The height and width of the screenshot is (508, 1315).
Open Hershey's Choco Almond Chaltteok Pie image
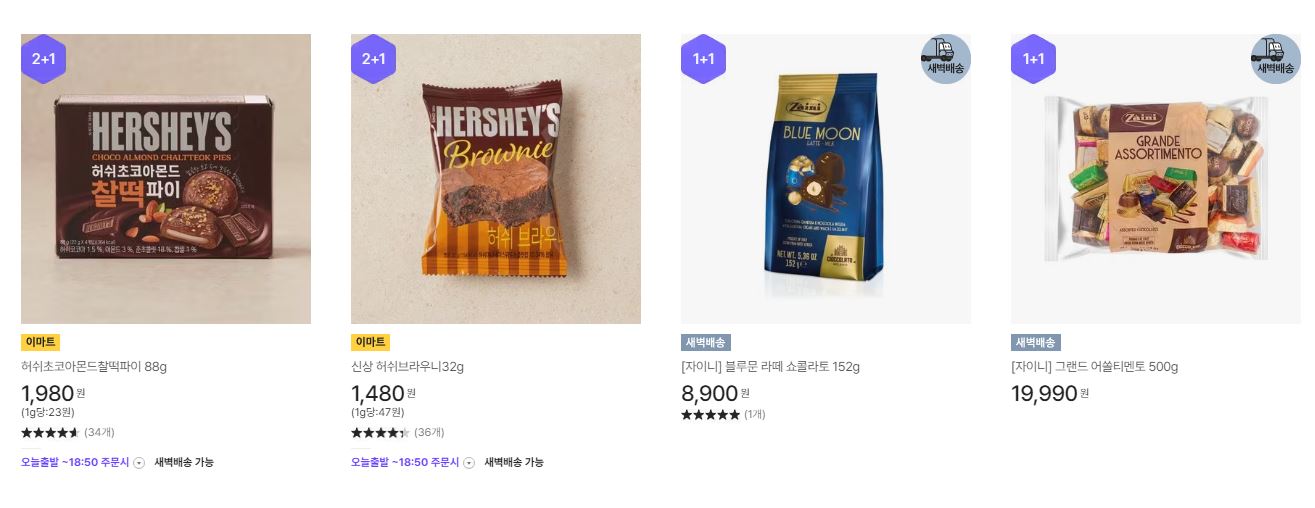coord(166,179)
